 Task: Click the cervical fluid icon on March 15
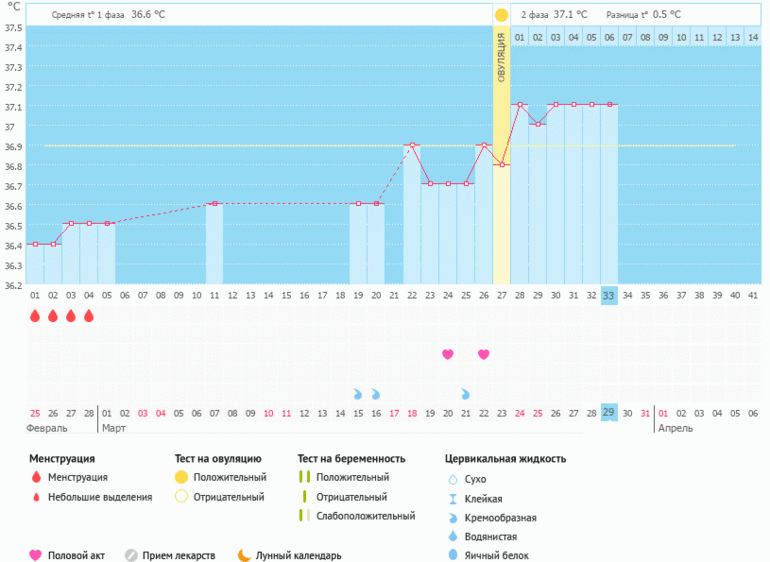[x=358, y=394]
